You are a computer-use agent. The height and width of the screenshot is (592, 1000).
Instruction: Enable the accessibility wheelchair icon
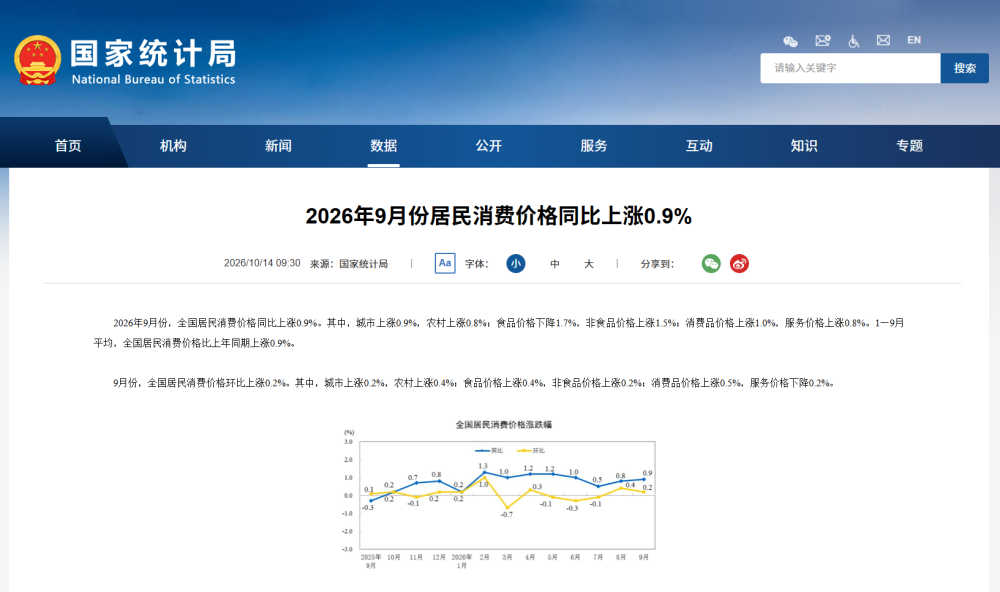click(853, 41)
